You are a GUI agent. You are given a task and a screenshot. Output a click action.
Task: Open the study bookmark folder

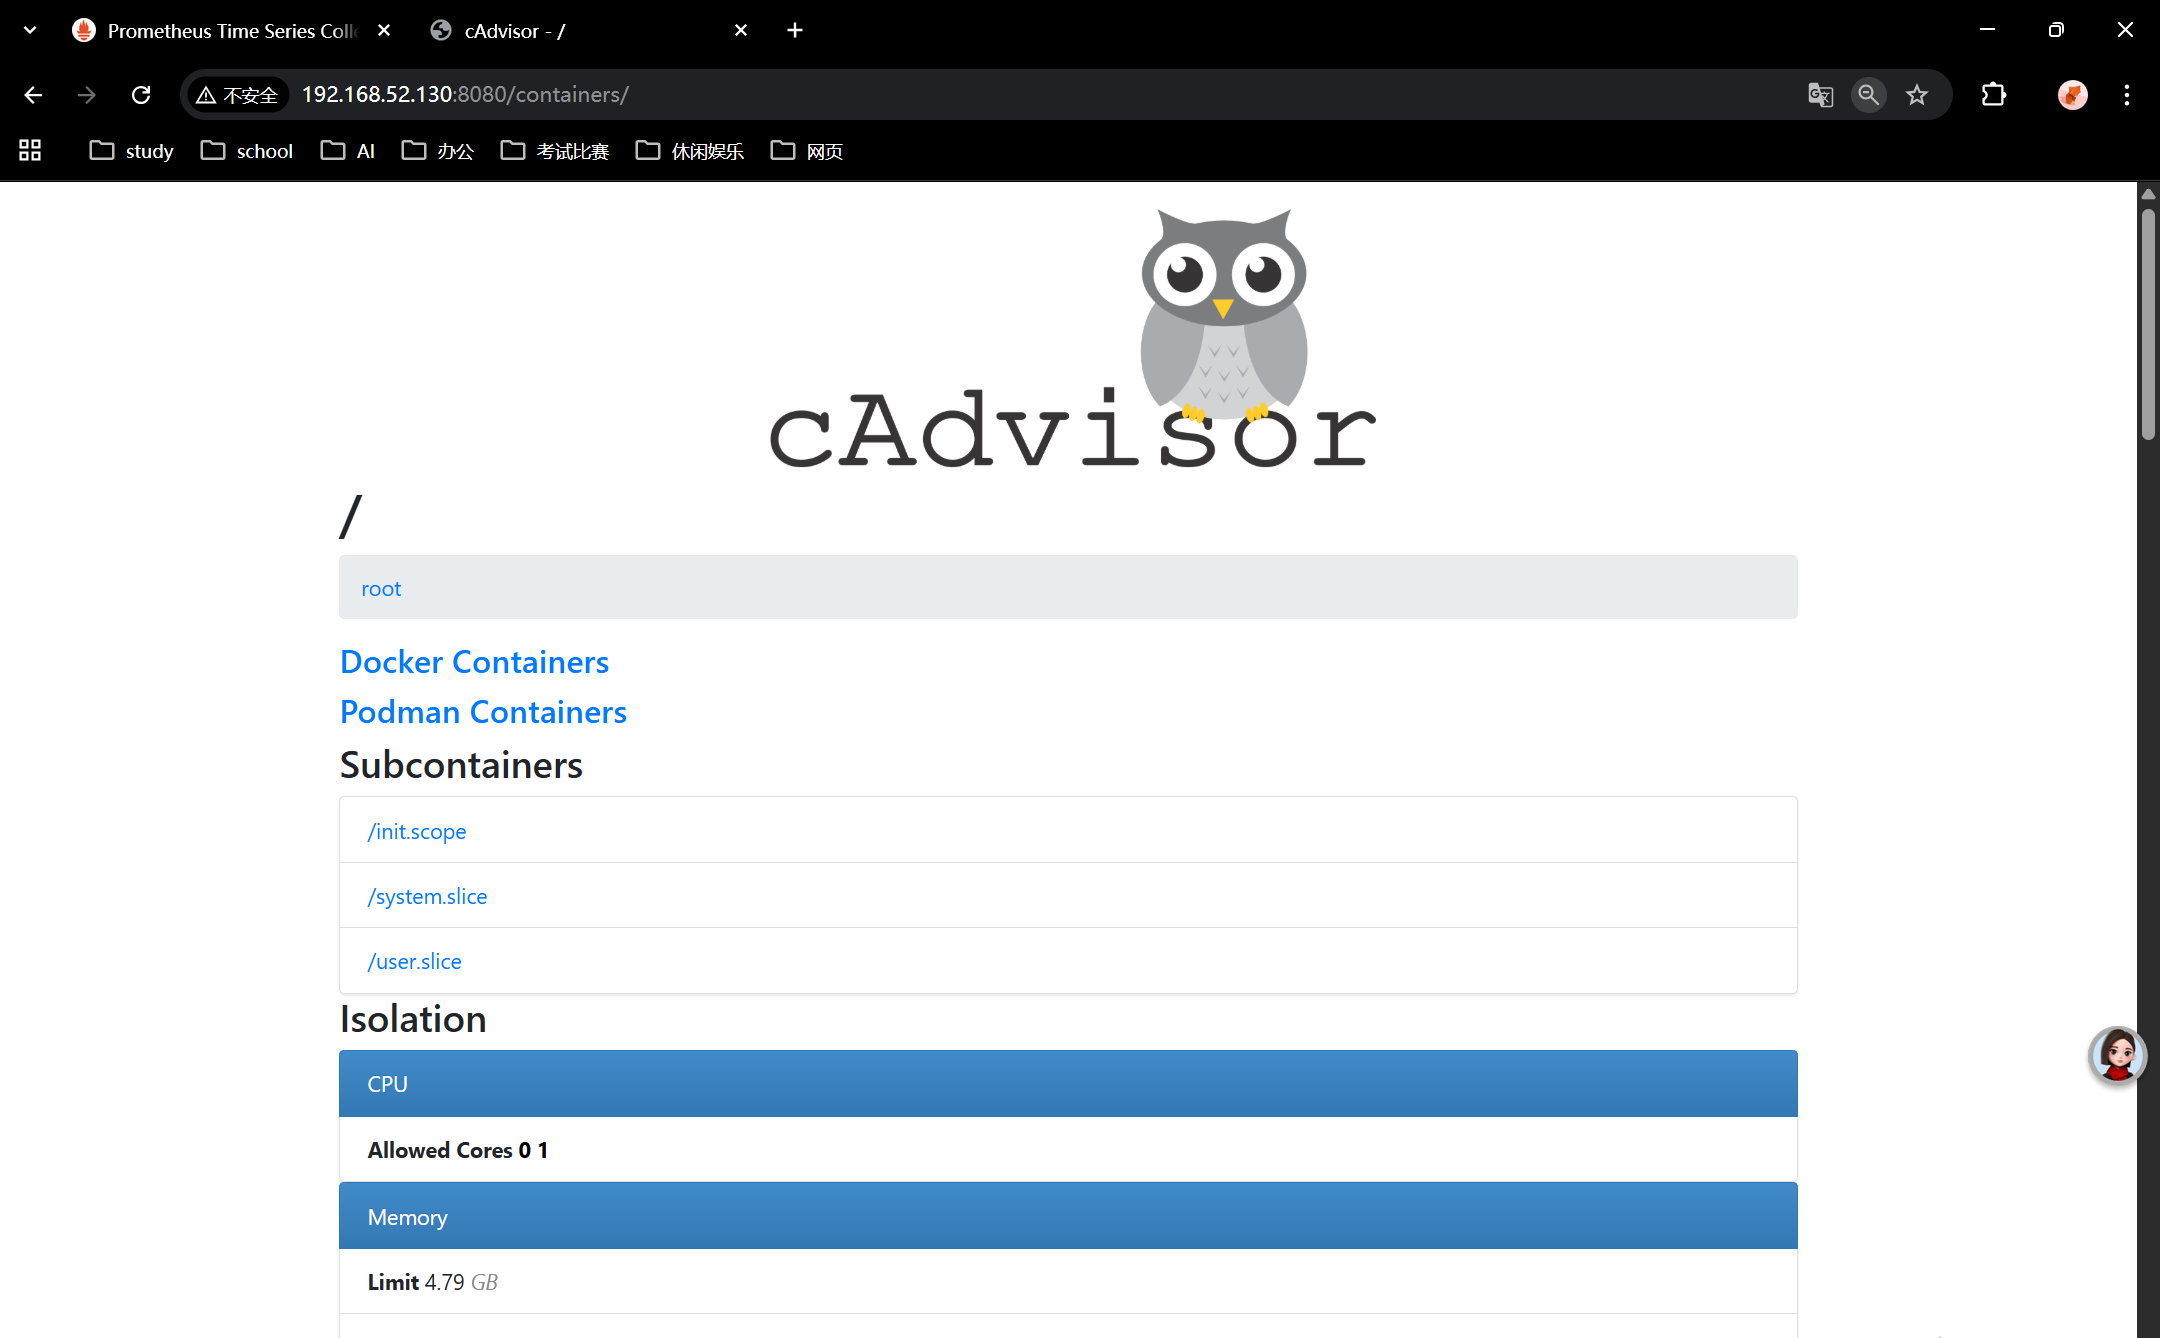(x=131, y=151)
